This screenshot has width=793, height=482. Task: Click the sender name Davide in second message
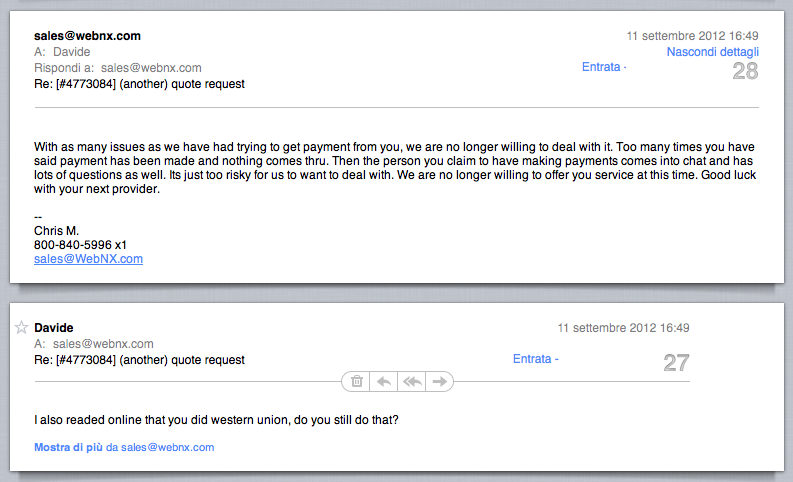[54, 328]
